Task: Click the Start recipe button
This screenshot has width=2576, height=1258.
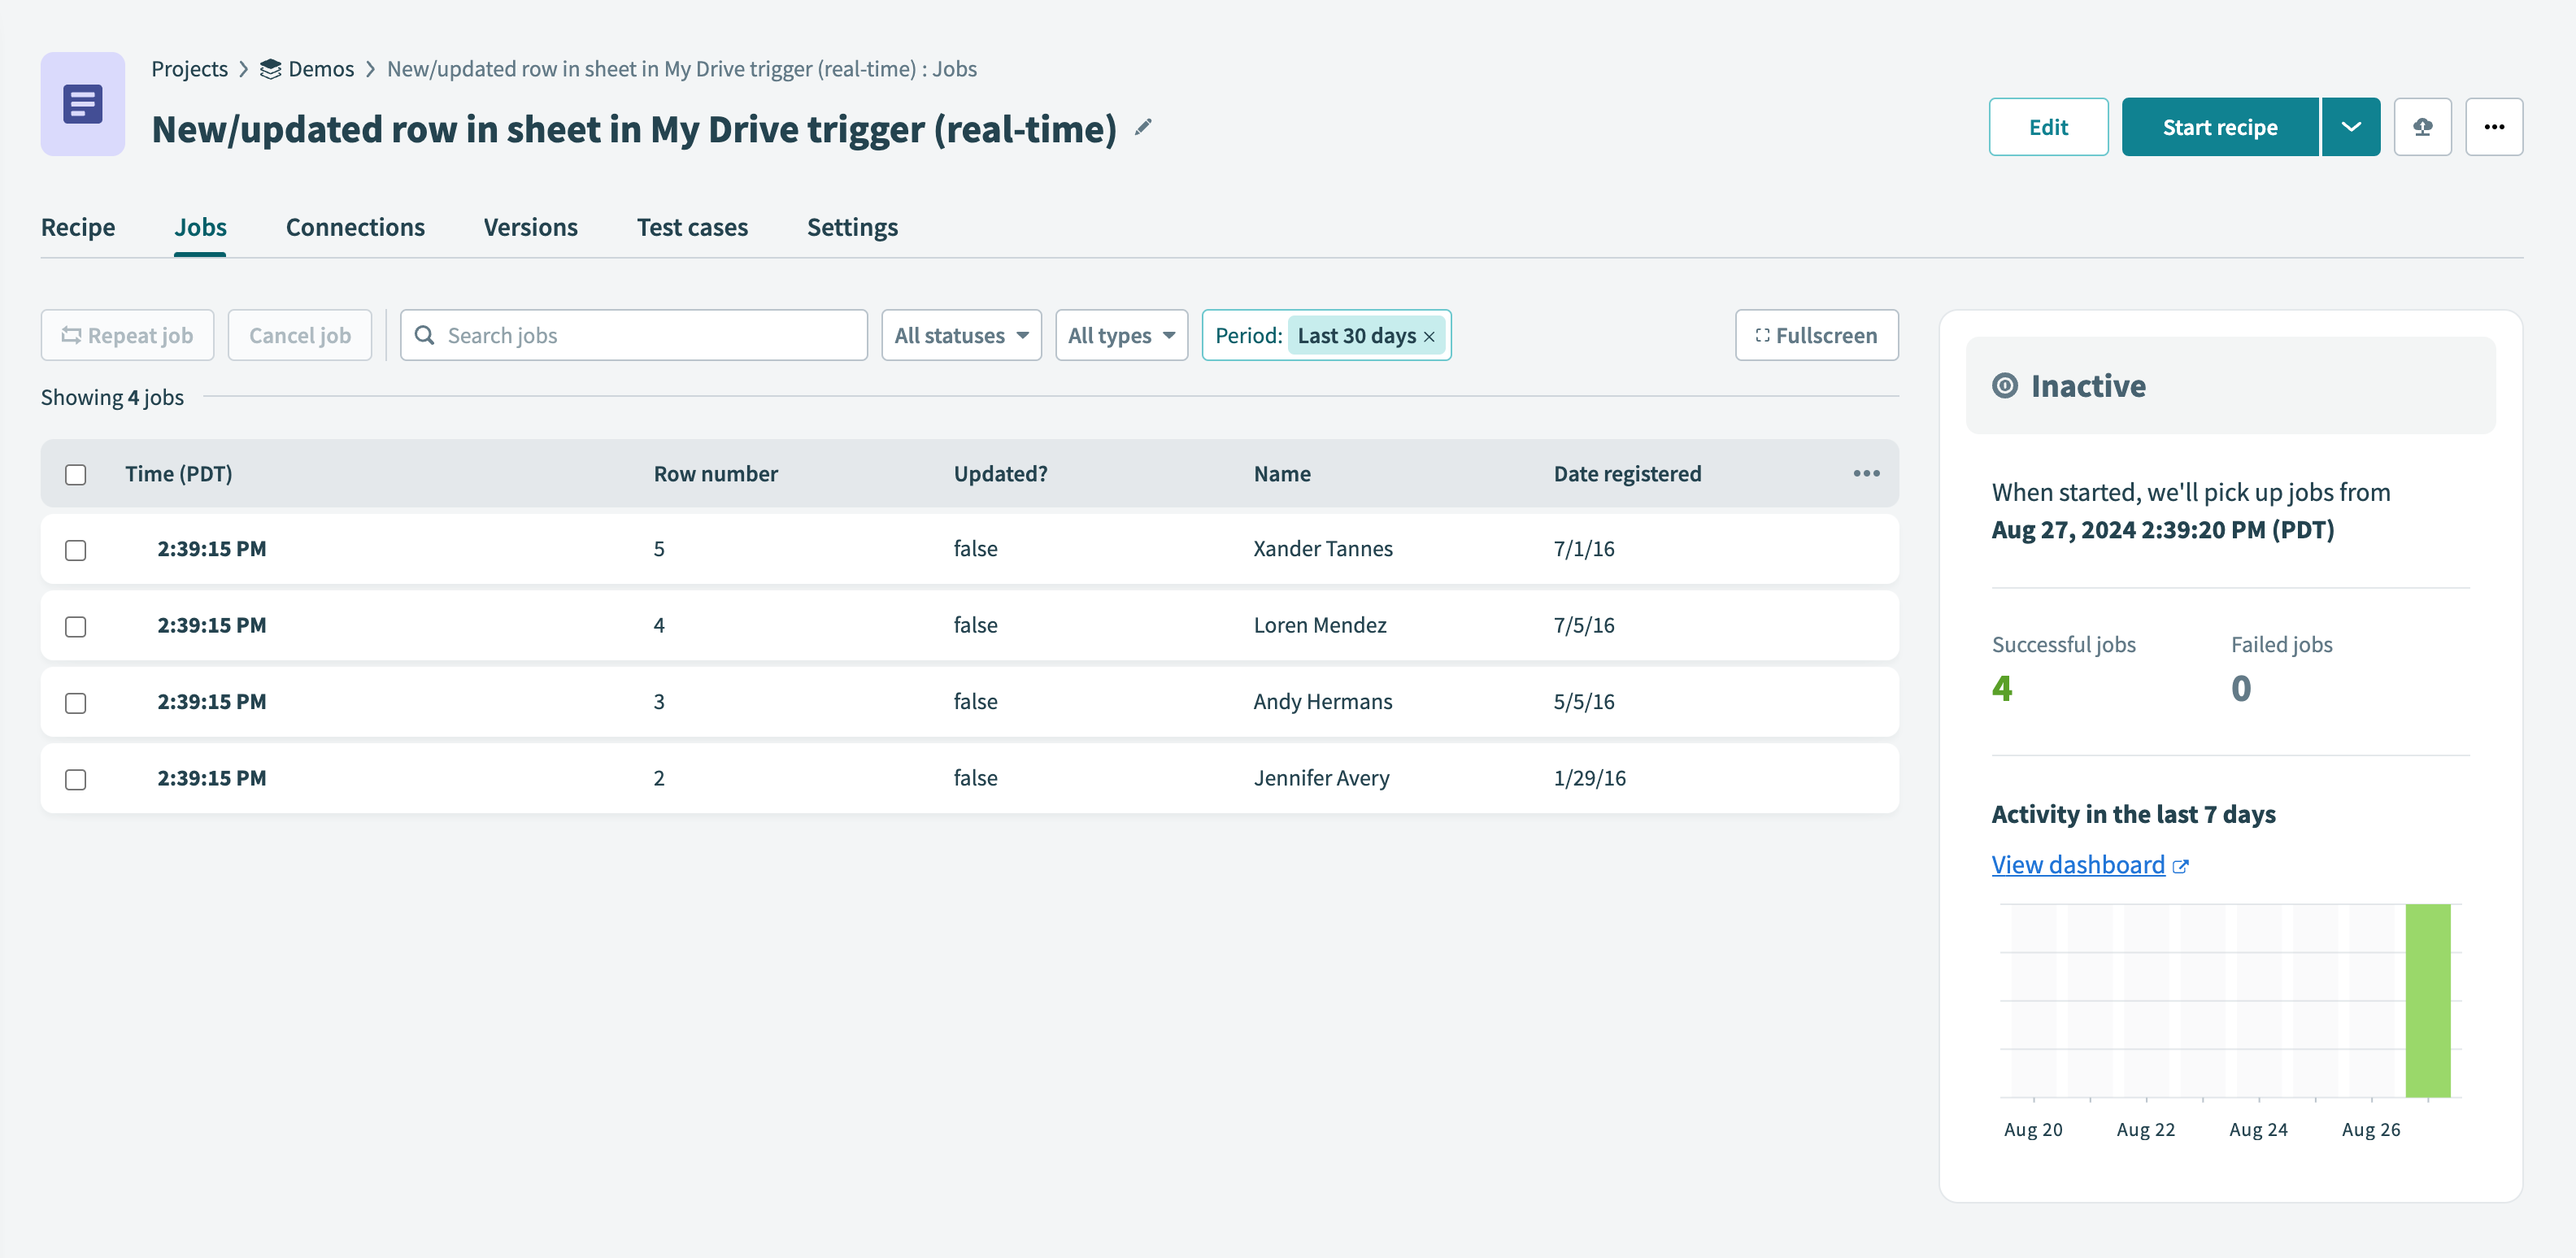Action: [2219, 127]
